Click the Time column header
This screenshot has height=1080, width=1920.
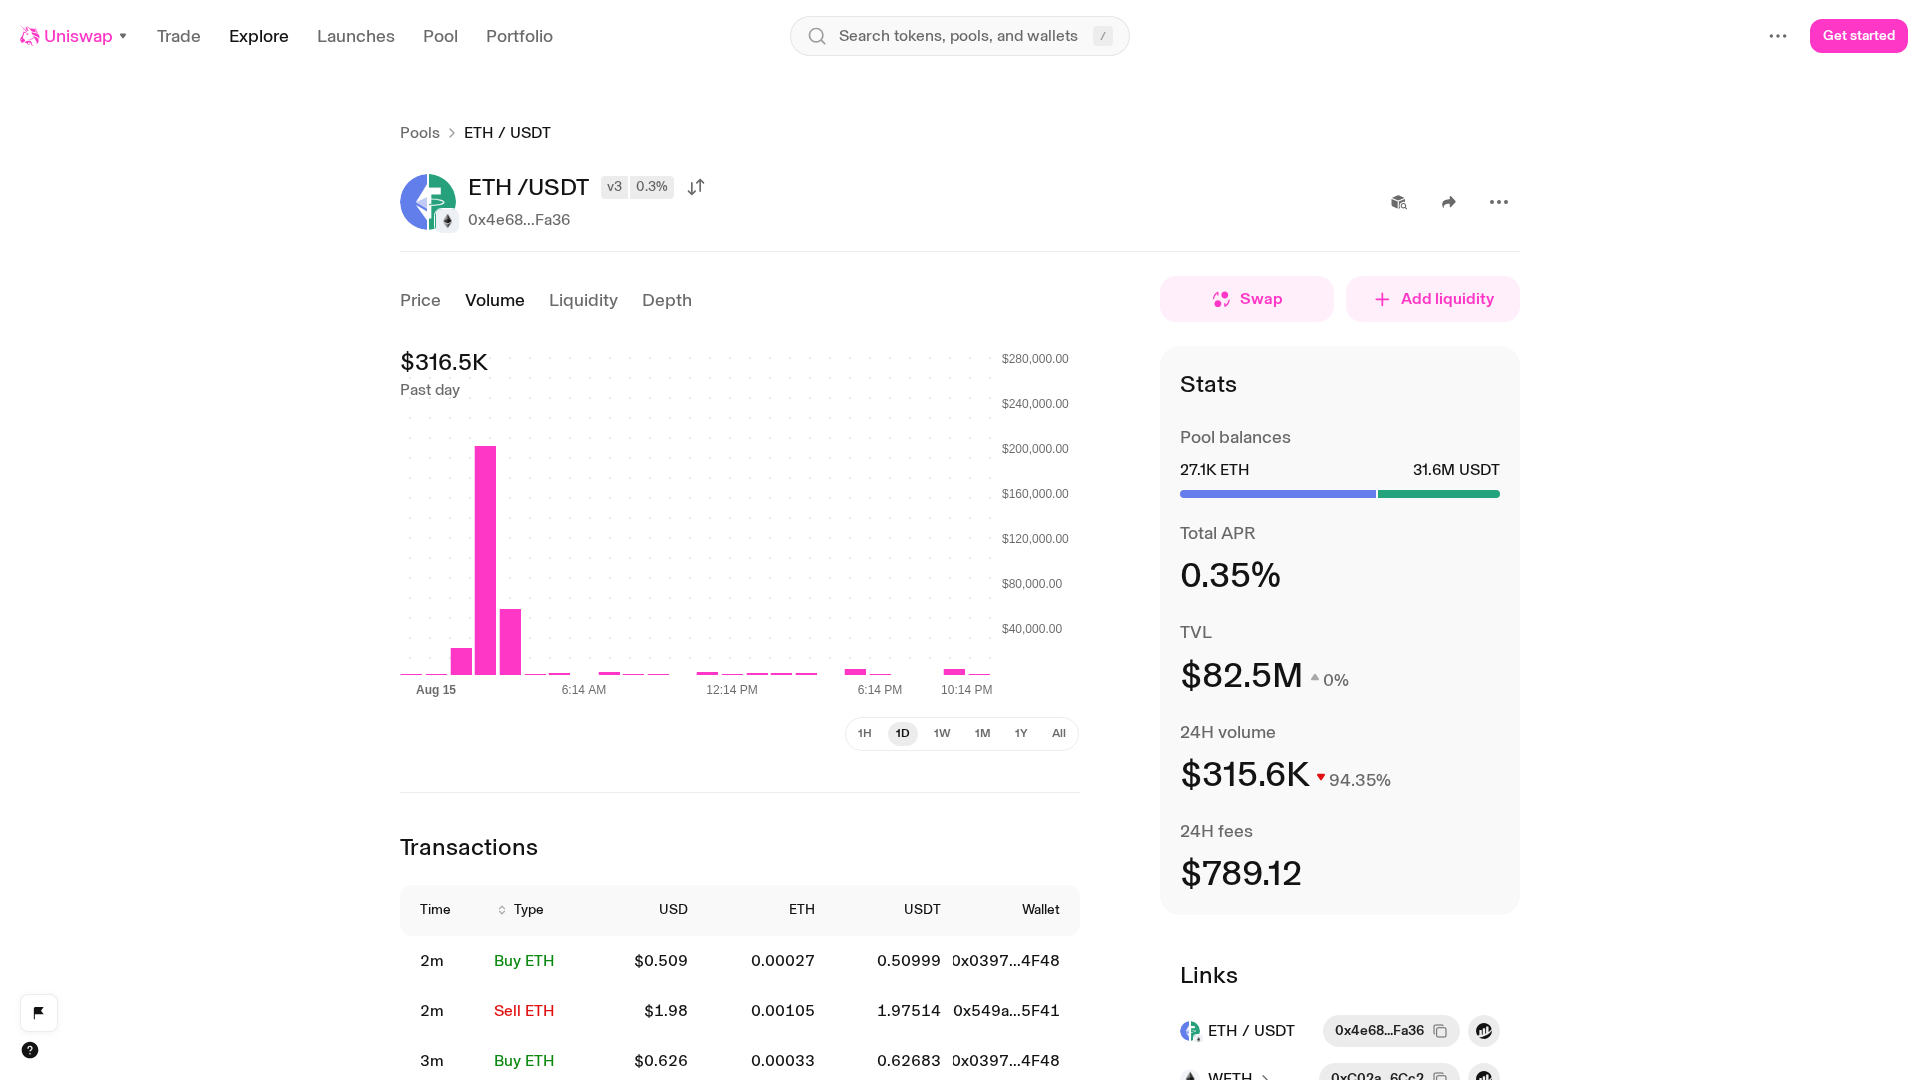pyautogui.click(x=435, y=910)
